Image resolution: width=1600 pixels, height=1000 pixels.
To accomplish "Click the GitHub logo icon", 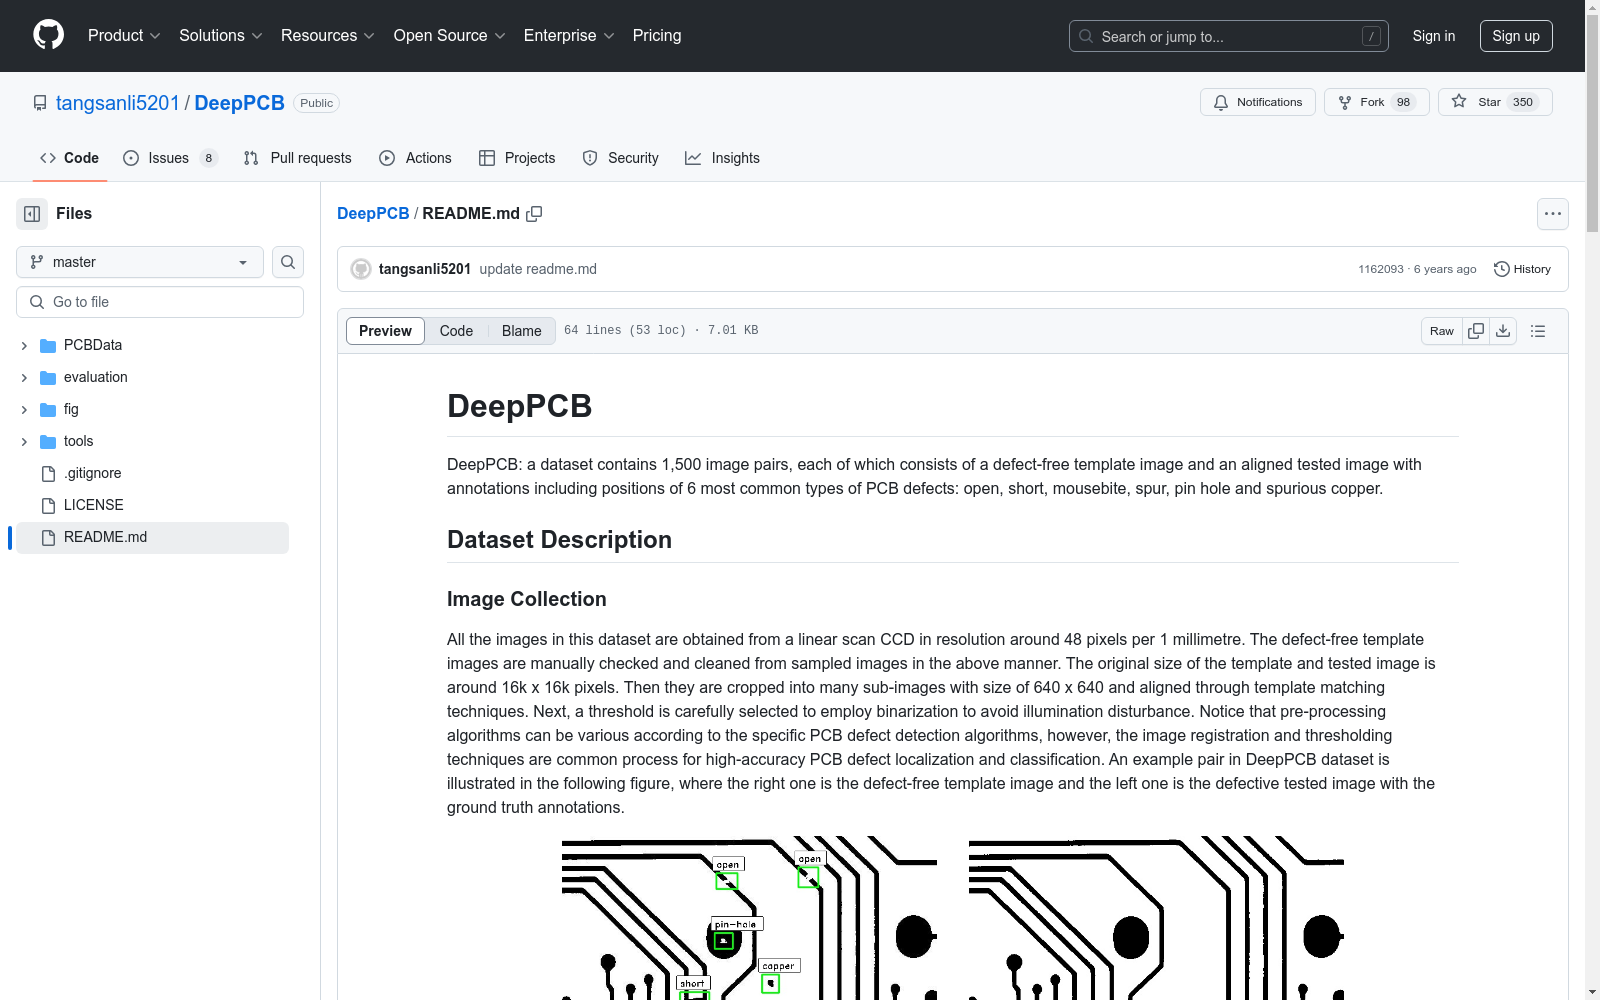I will point(48,35).
